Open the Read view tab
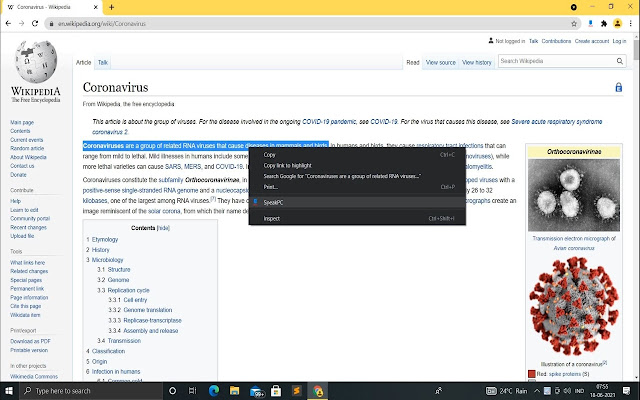640x400 pixels. pyautogui.click(x=413, y=62)
